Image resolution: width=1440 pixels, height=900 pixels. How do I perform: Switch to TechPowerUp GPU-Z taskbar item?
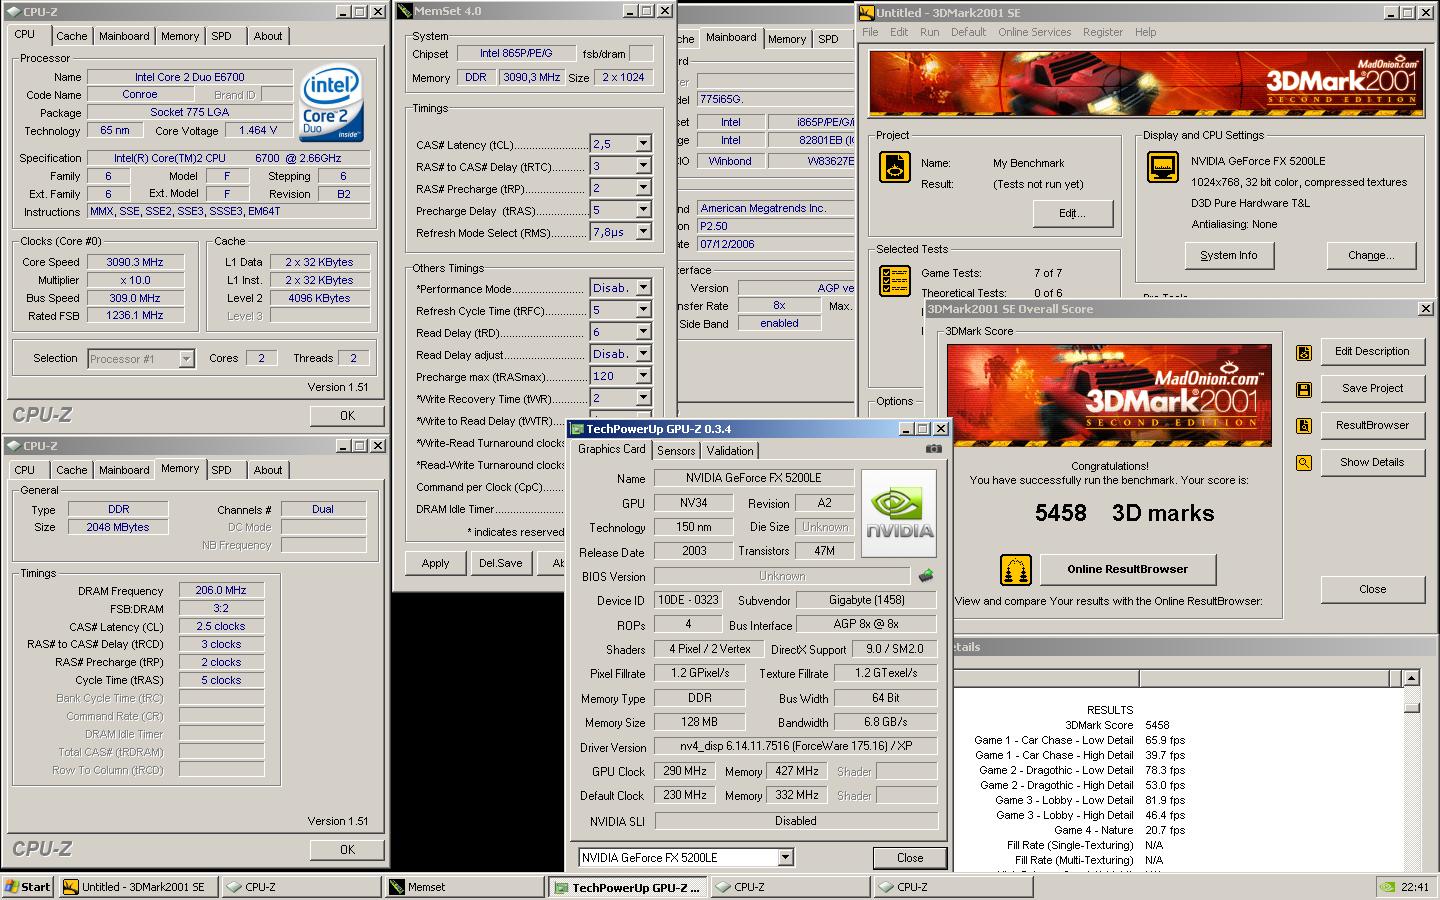click(628, 887)
